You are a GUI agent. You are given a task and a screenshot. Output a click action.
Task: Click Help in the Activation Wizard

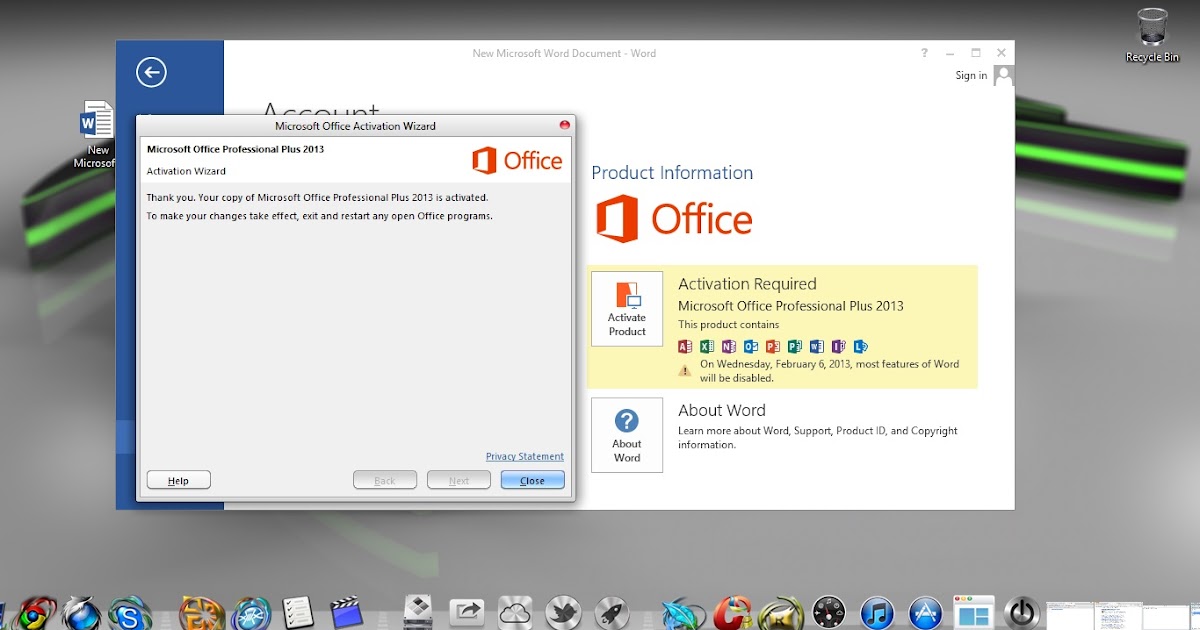coord(178,480)
